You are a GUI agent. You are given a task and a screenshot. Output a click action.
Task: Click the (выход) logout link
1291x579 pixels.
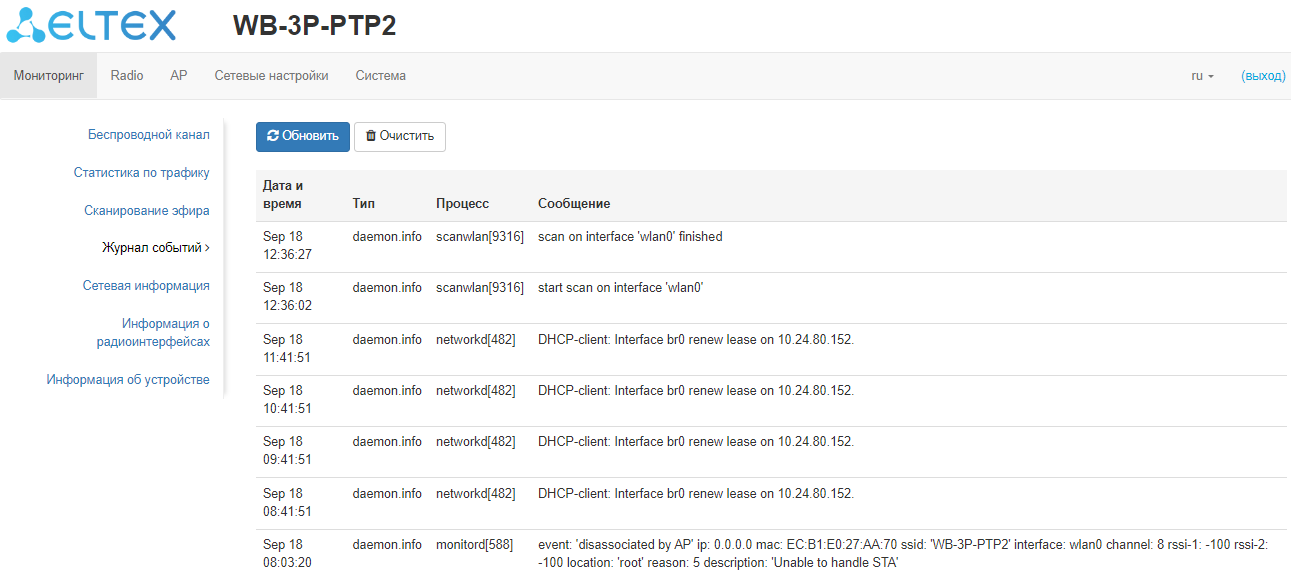(1262, 76)
